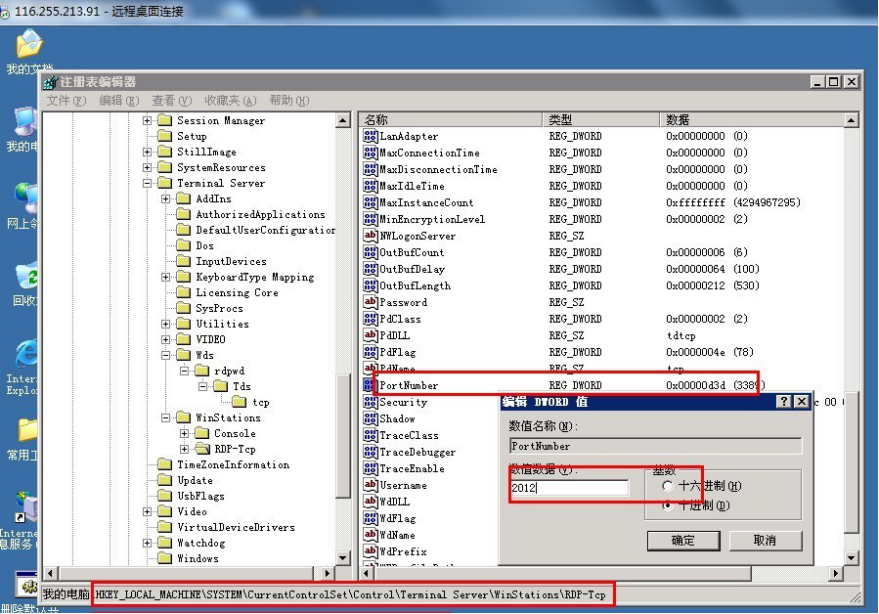
Task: Click the dialog help question mark button
Action: [x=783, y=401]
